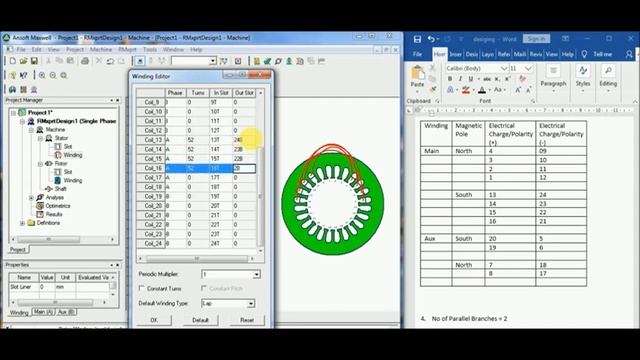This screenshot has height=360, width=640.
Task: Click the Tell me lightbulb icon in Word
Action: tap(584, 54)
